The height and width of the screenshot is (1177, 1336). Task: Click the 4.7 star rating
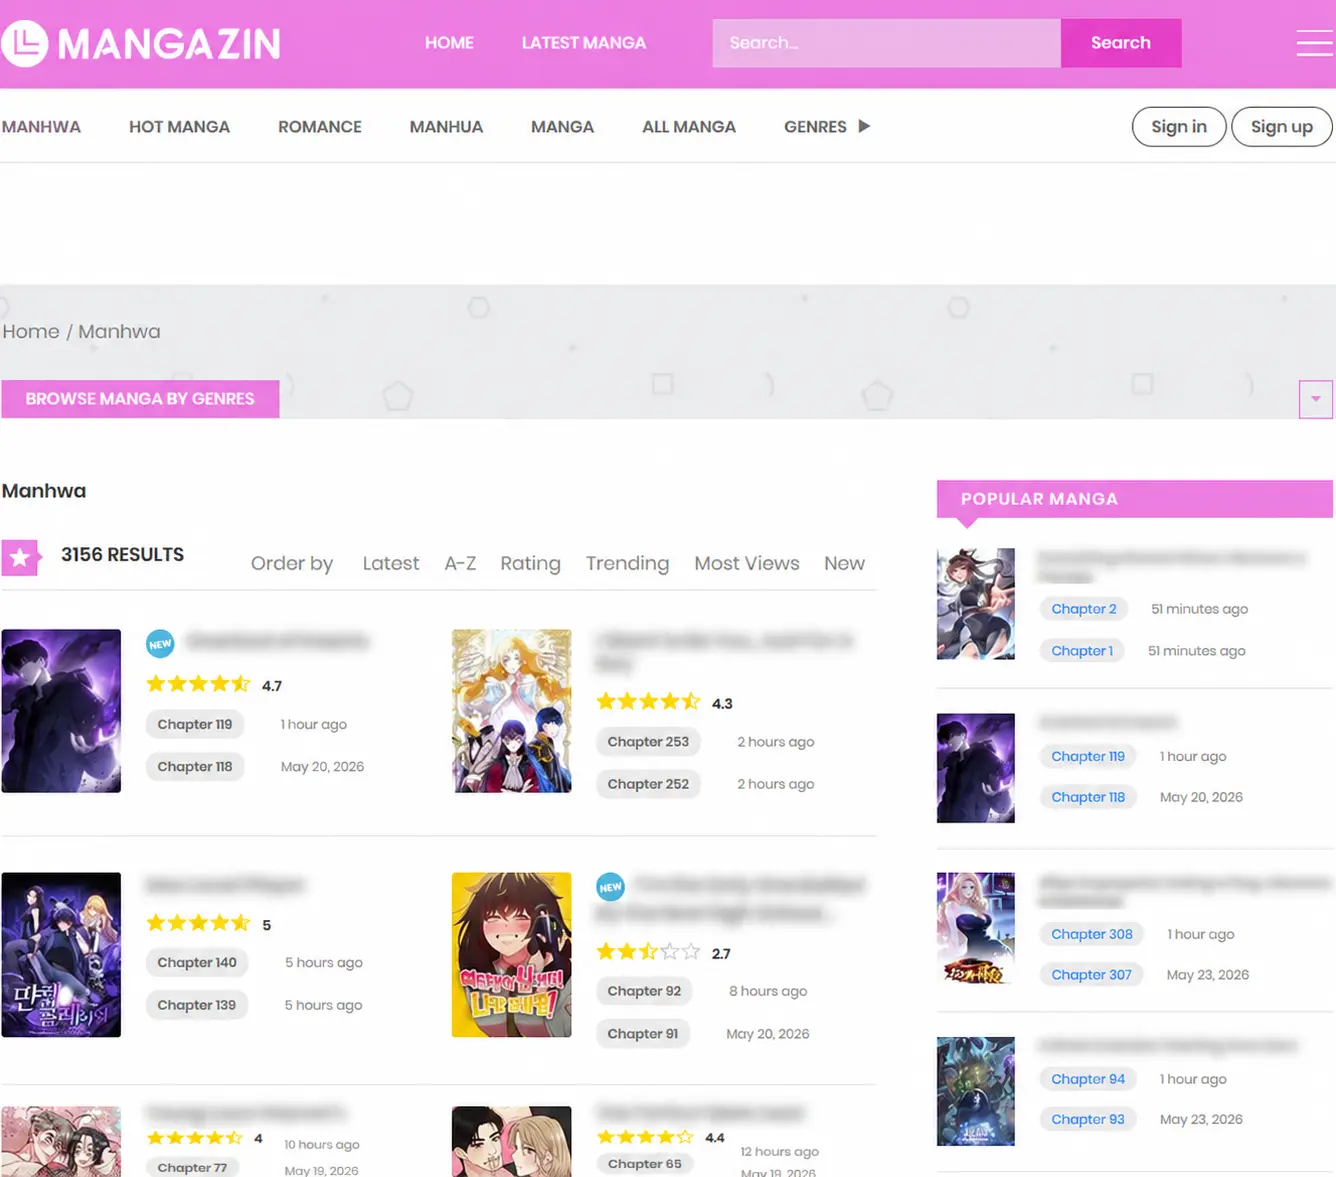[x=198, y=684]
